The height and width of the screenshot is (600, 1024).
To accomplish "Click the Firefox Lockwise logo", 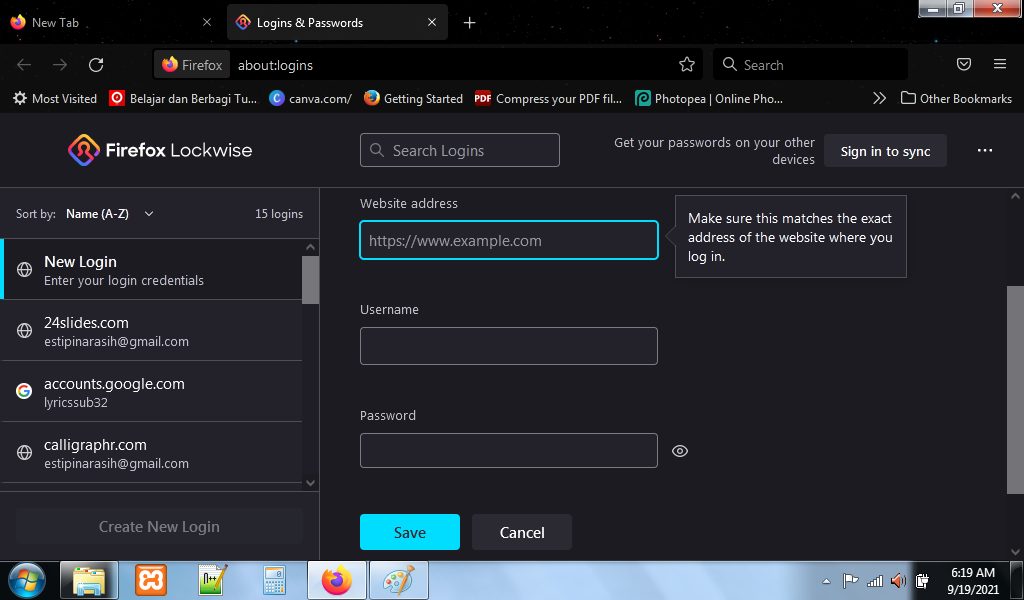I will 160,151.
